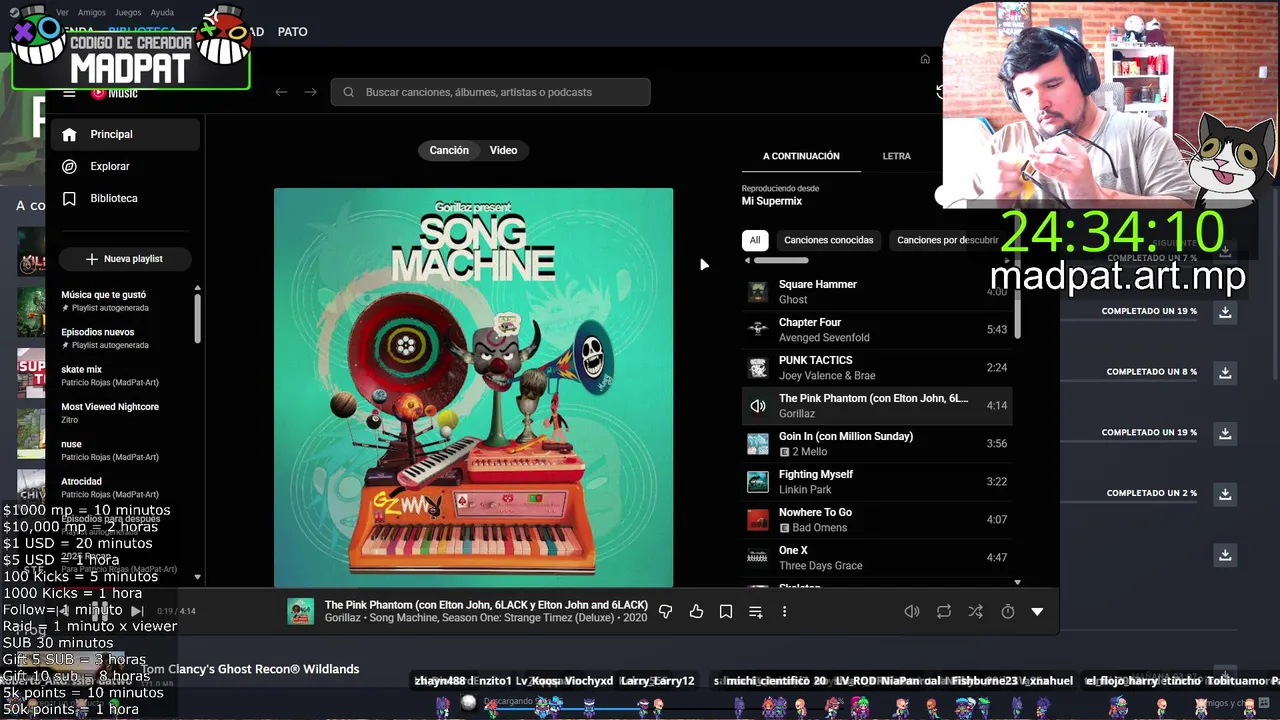Select the All filter chip
The height and width of the screenshot is (720, 1280).
[x=755, y=240]
